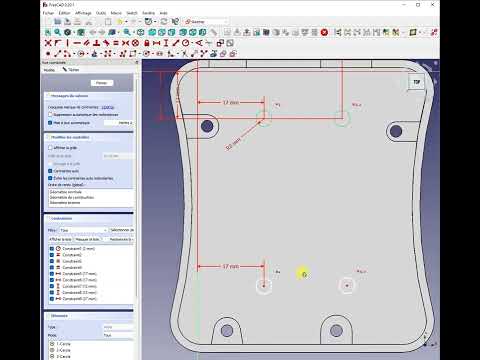Select the create arc tool

tap(67, 53)
